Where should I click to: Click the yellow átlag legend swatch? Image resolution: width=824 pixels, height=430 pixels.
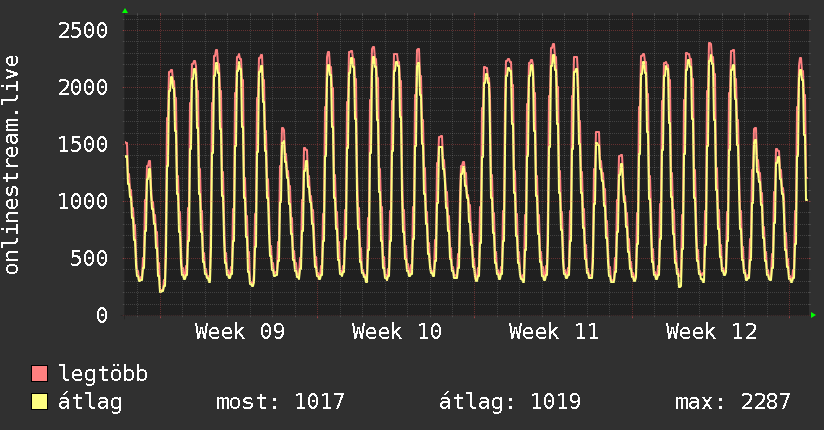[39, 402]
